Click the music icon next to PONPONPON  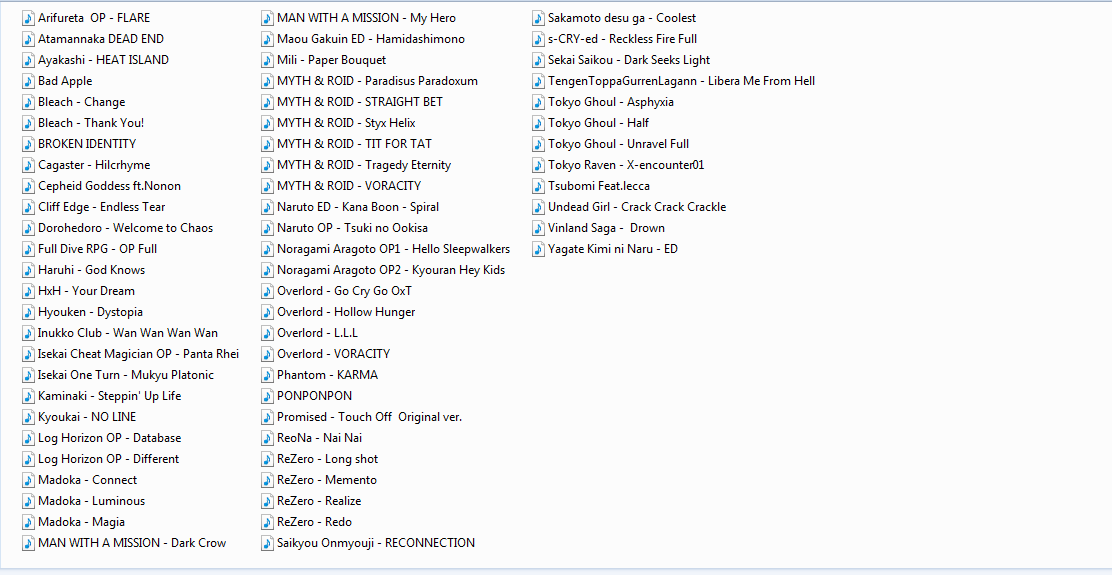(267, 396)
